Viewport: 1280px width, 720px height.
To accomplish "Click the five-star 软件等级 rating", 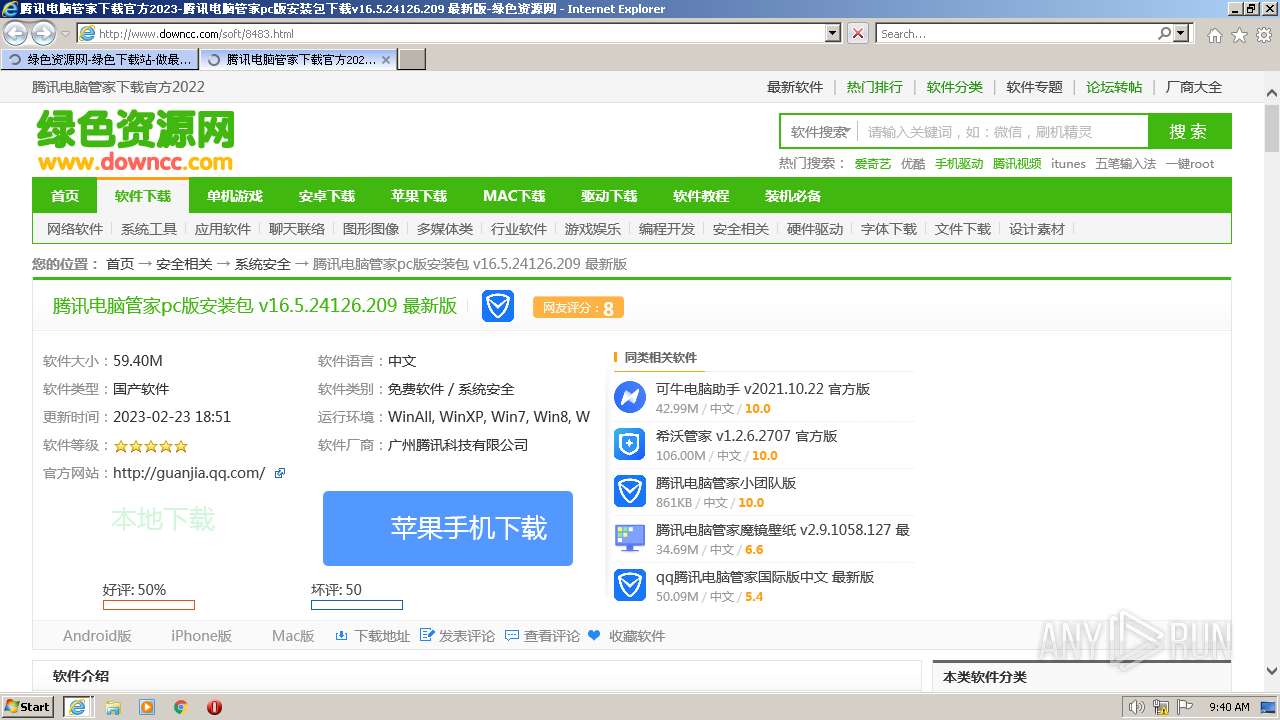I will [151, 446].
